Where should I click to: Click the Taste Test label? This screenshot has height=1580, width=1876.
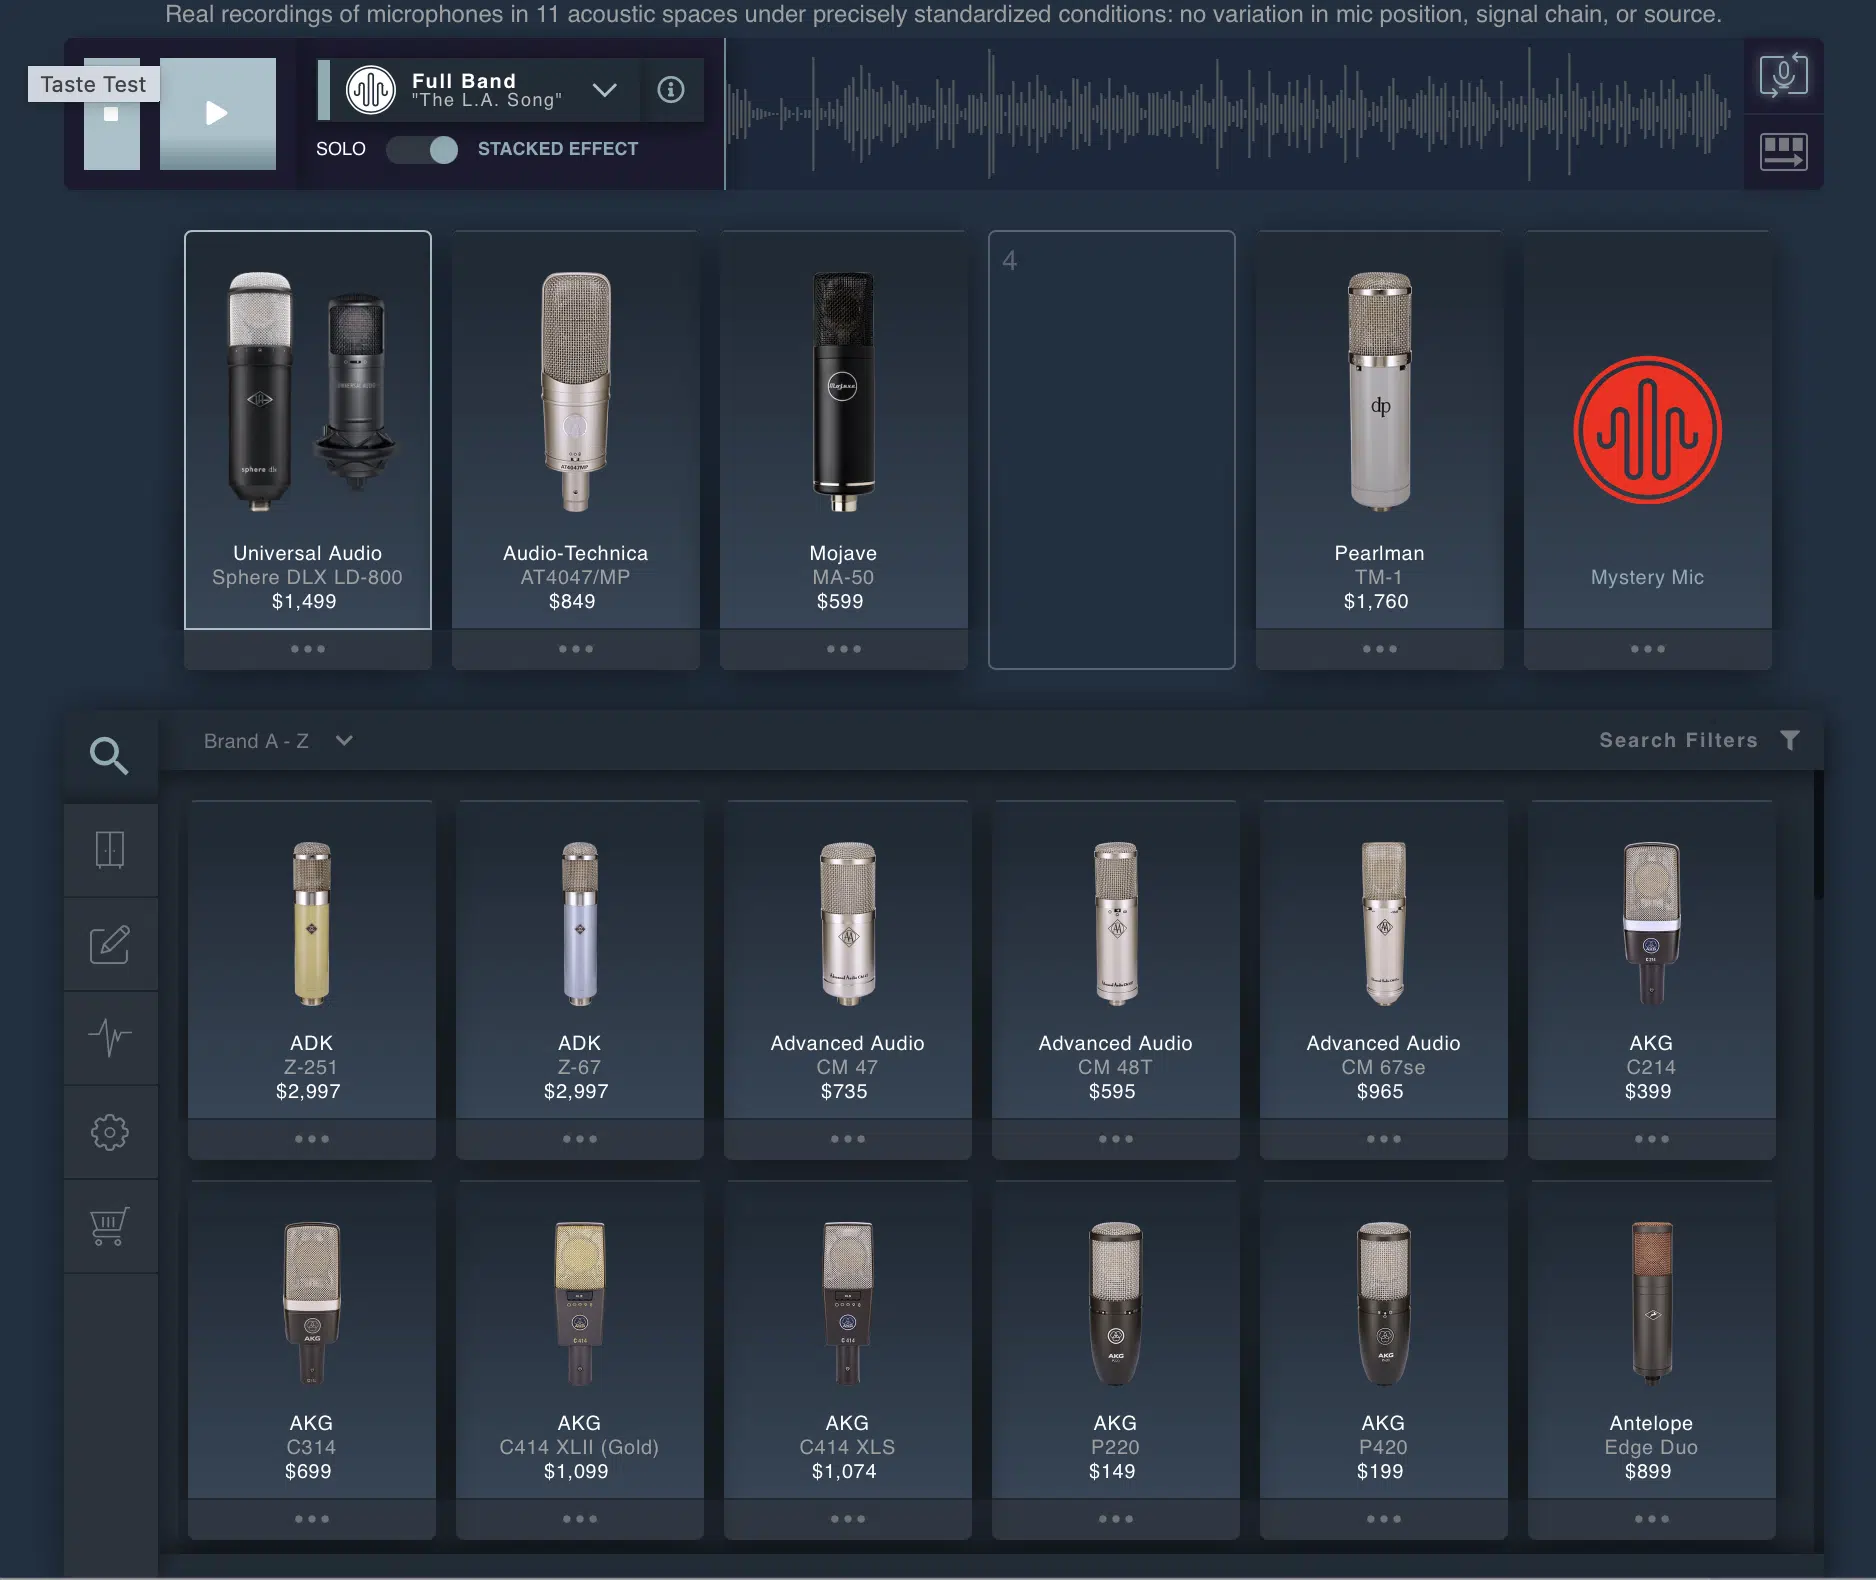tap(93, 84)
